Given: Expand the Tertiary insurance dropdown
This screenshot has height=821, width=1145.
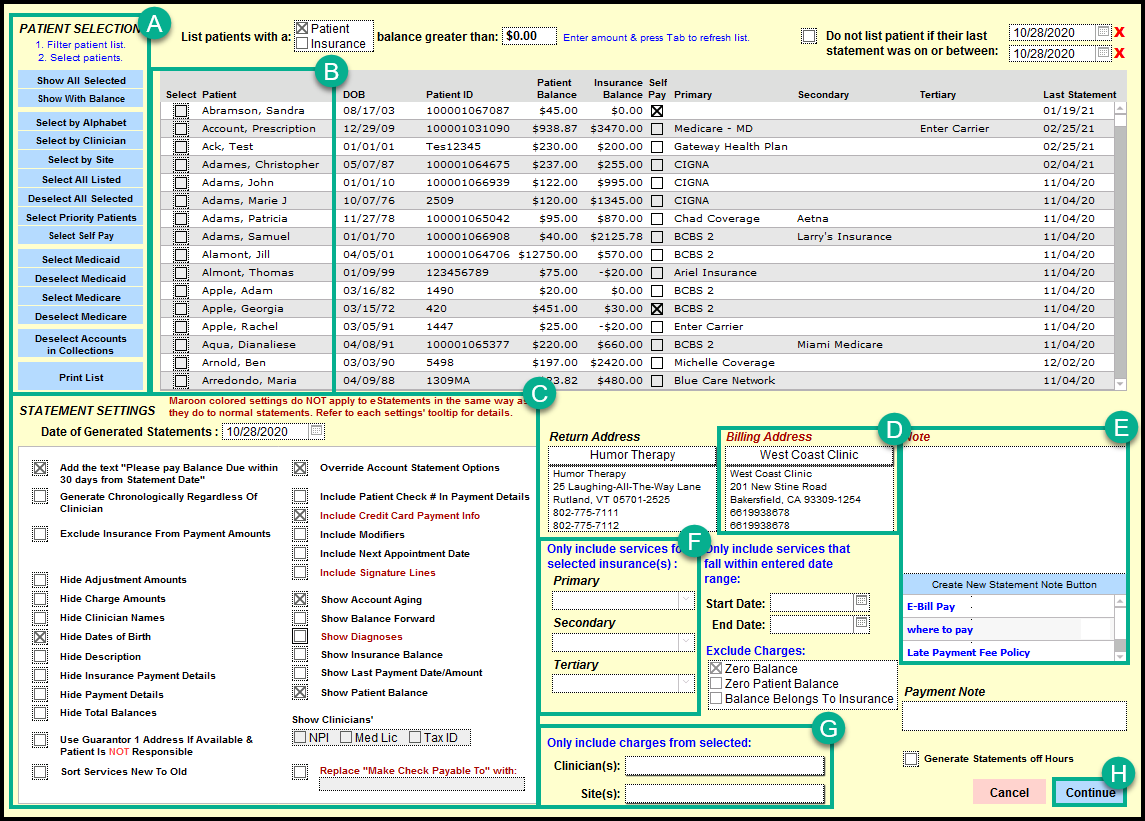Looking at the screenshot, I should click(685, 684).
